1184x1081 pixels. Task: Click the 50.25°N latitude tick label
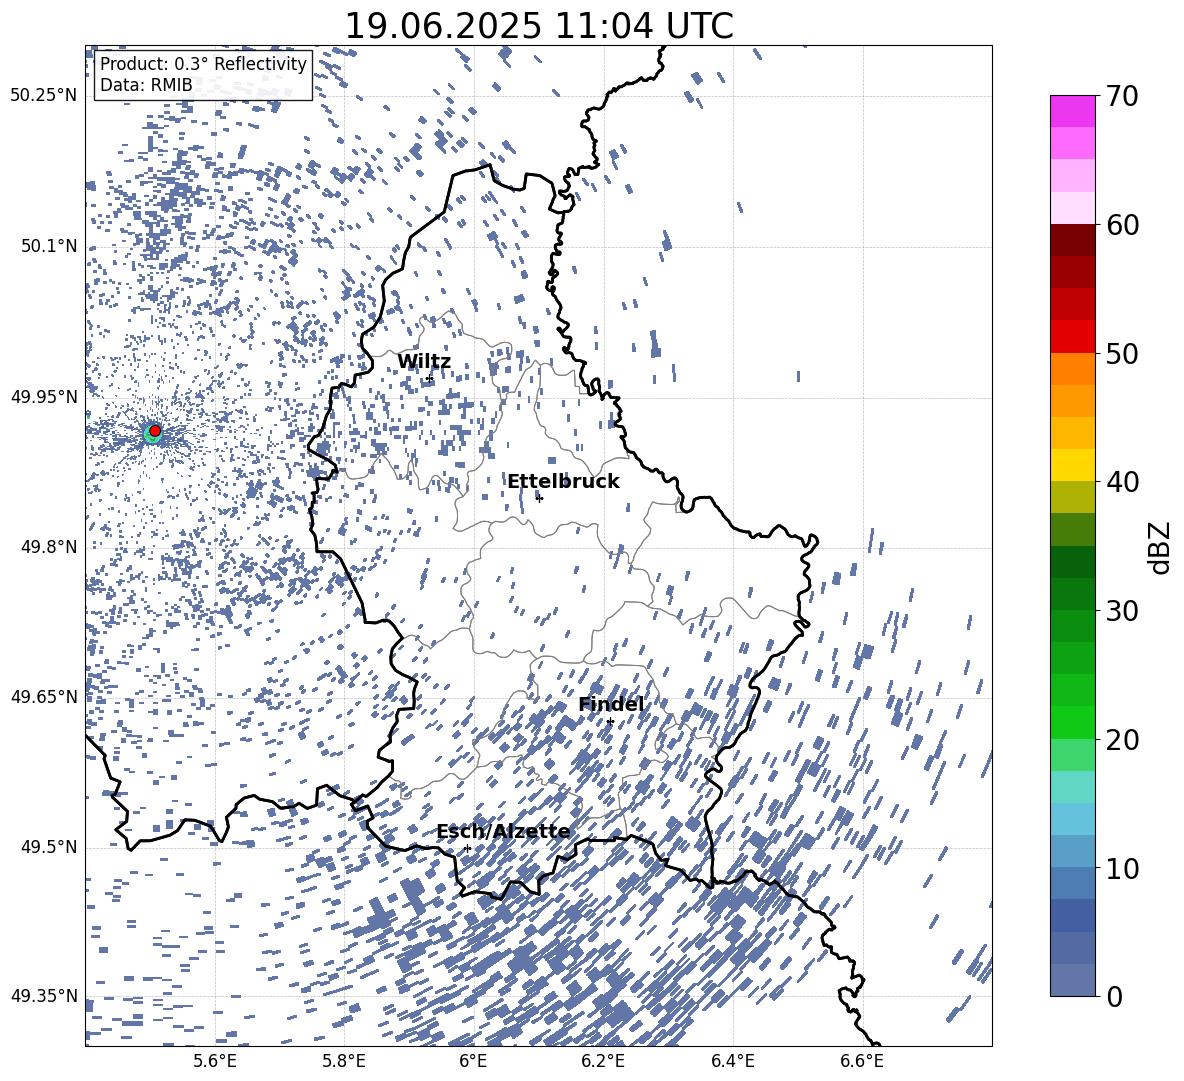(44, 96)
